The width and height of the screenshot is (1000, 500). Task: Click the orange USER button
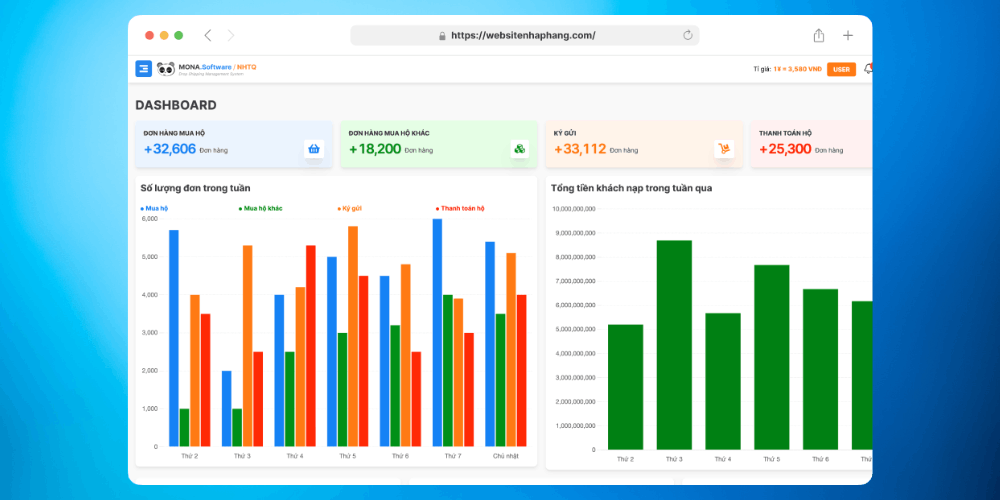(841, 69)
